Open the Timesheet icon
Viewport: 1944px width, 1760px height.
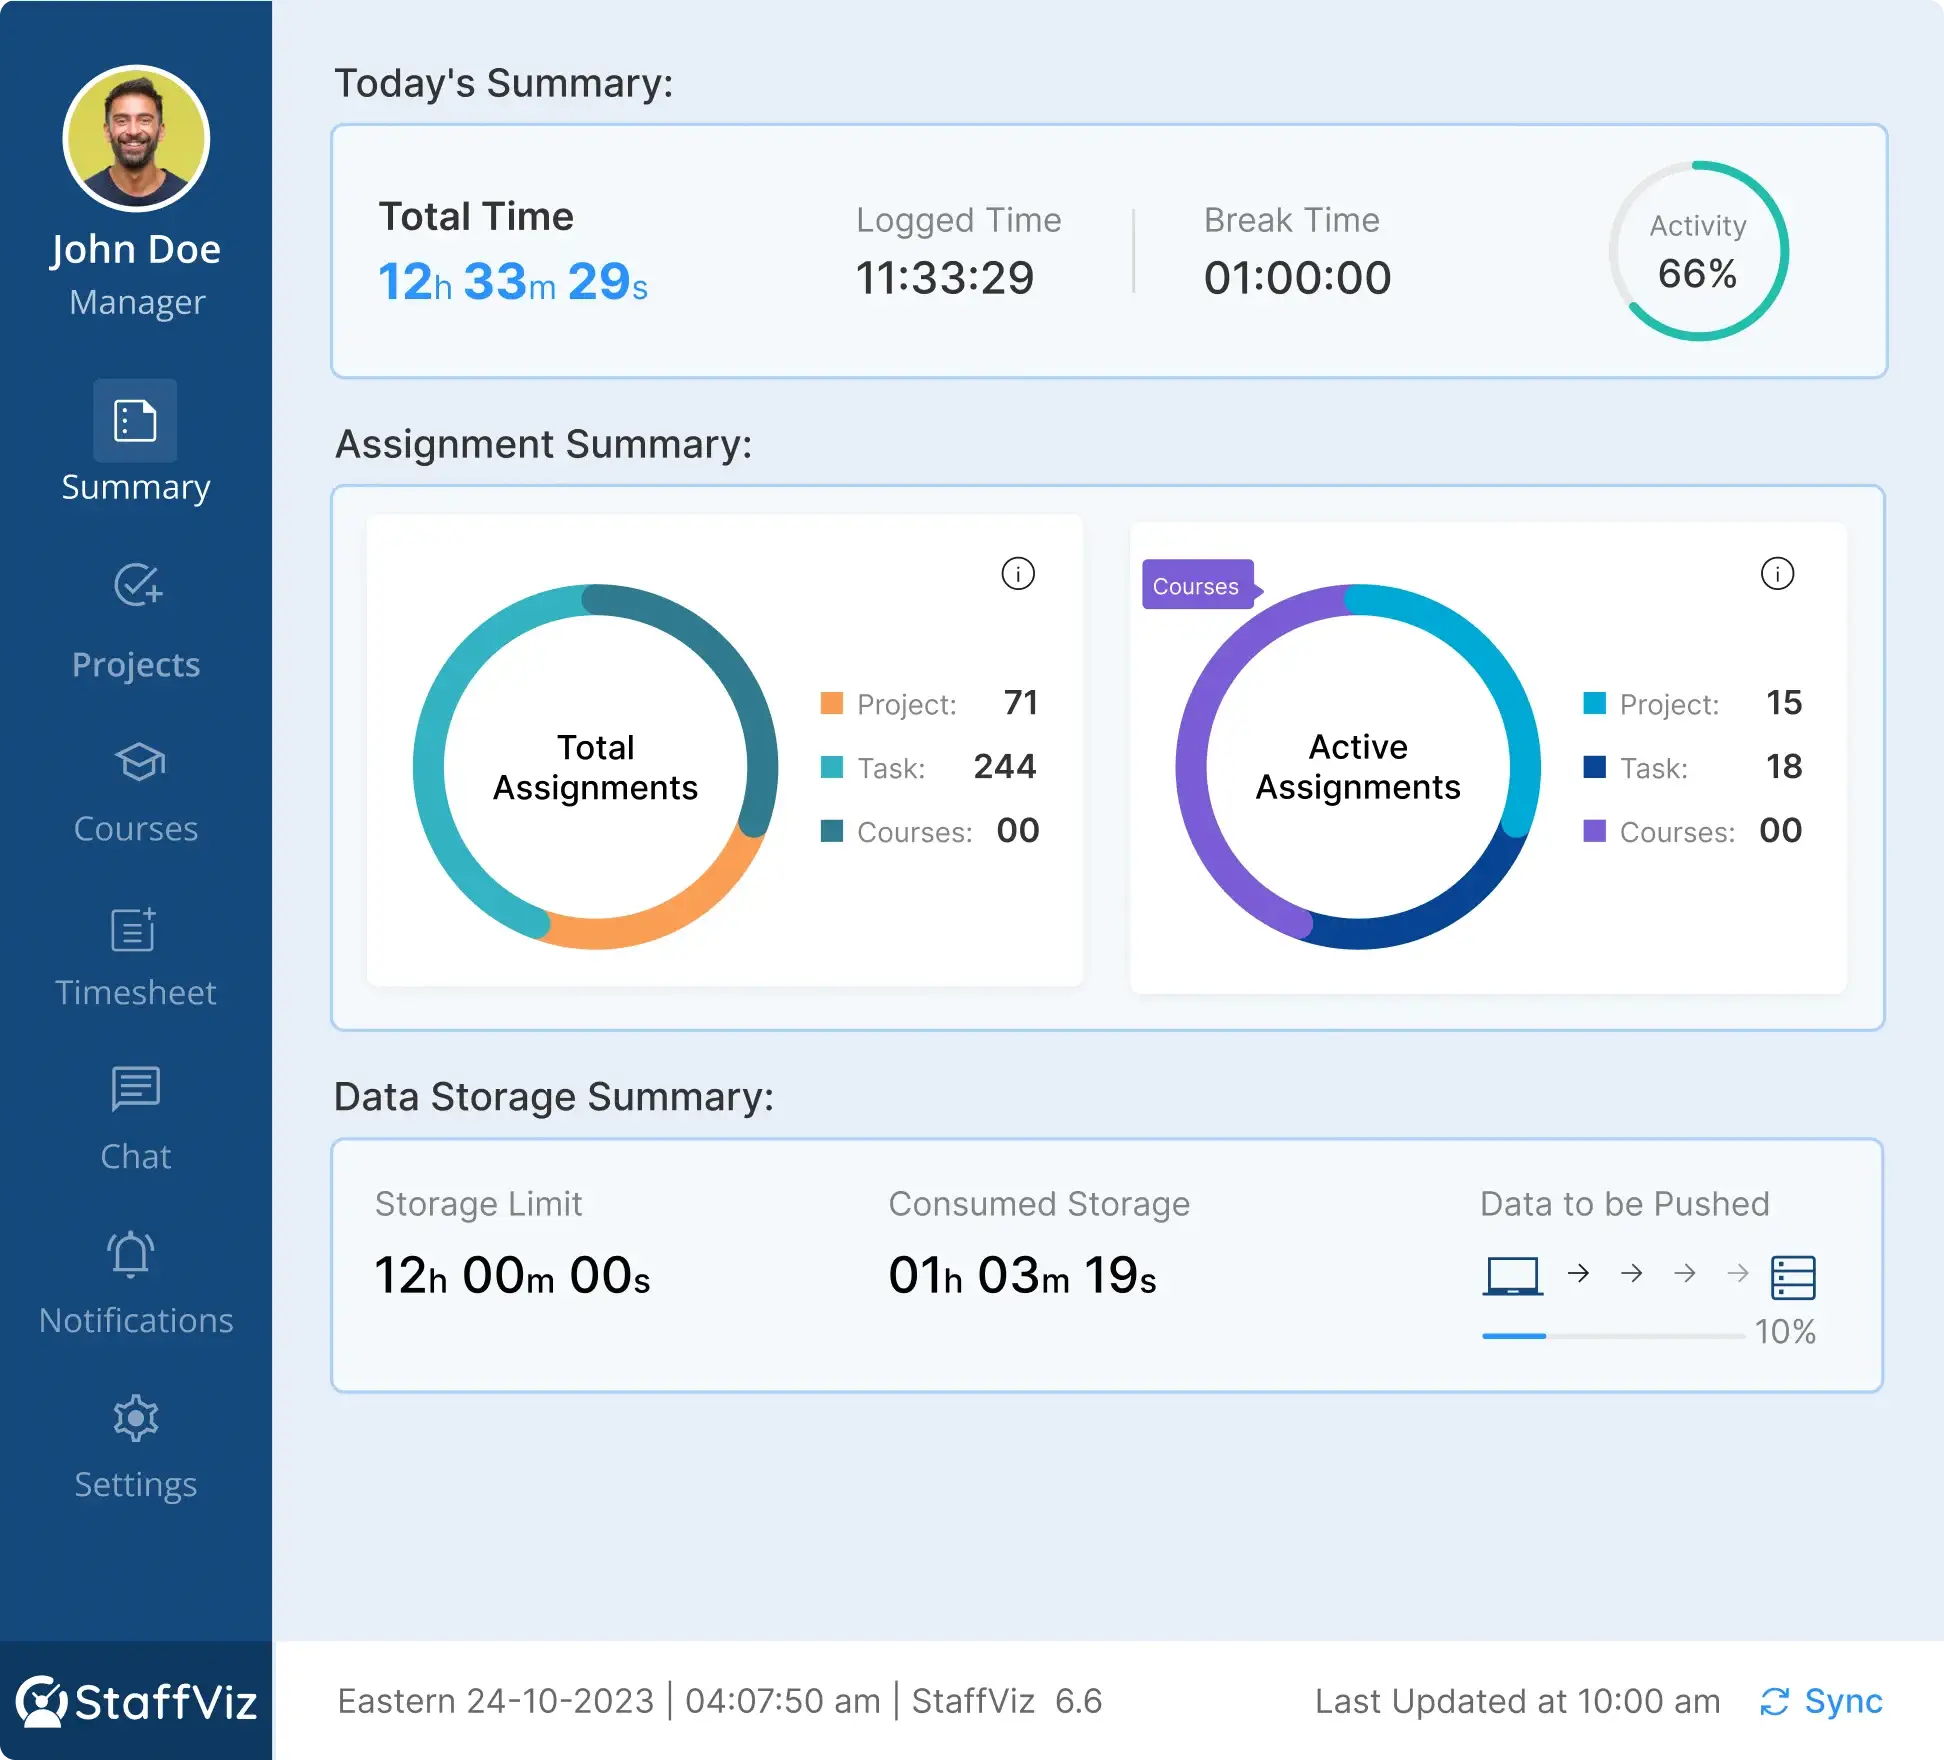134,930
